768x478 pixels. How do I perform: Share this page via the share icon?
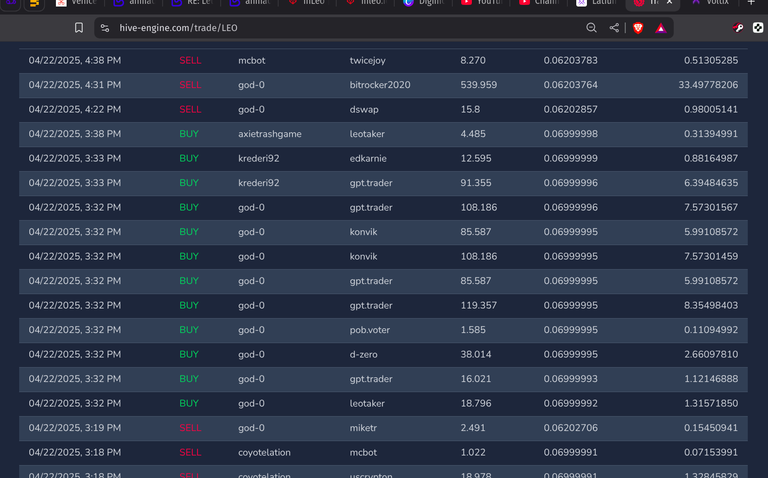tap(614, 28)
